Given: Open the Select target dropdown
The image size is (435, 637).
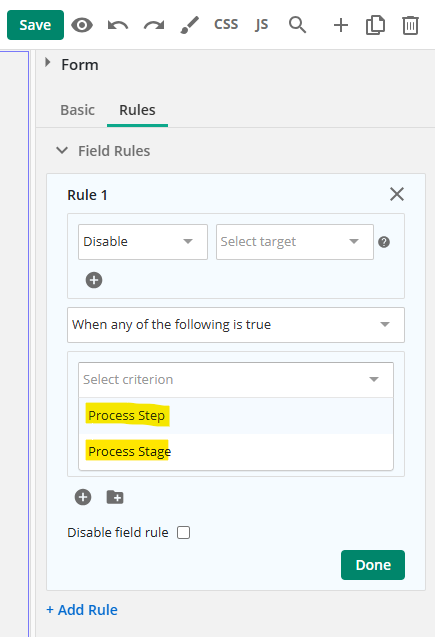Looking at the screenshot, I should 295,242.
